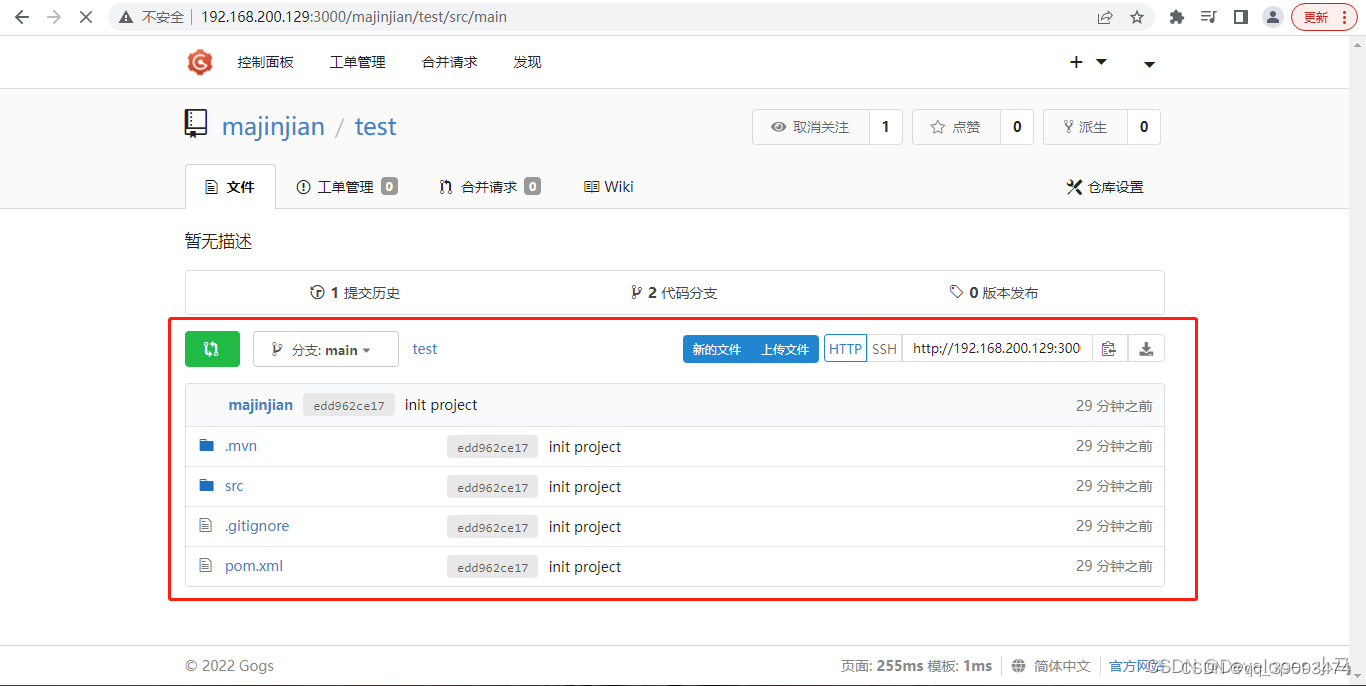The height and width of the screenshot is (686, 1366).
Task: Open 控制面板 in the top navigation
Action: (265, 62)
